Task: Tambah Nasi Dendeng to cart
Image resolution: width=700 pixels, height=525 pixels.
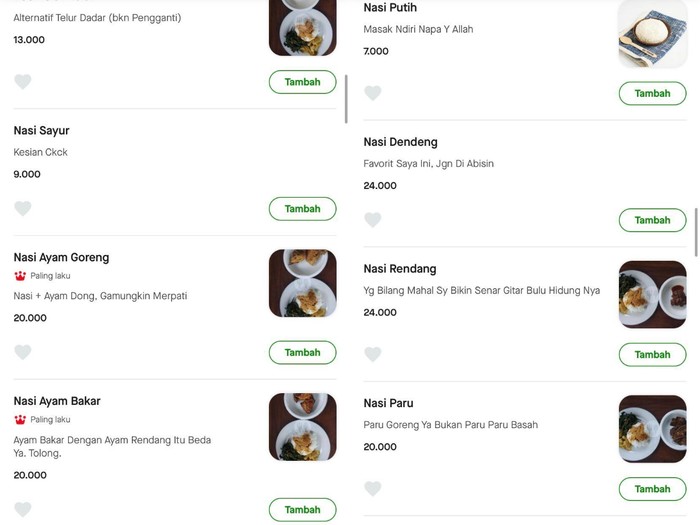Action: tap(652, 220)
